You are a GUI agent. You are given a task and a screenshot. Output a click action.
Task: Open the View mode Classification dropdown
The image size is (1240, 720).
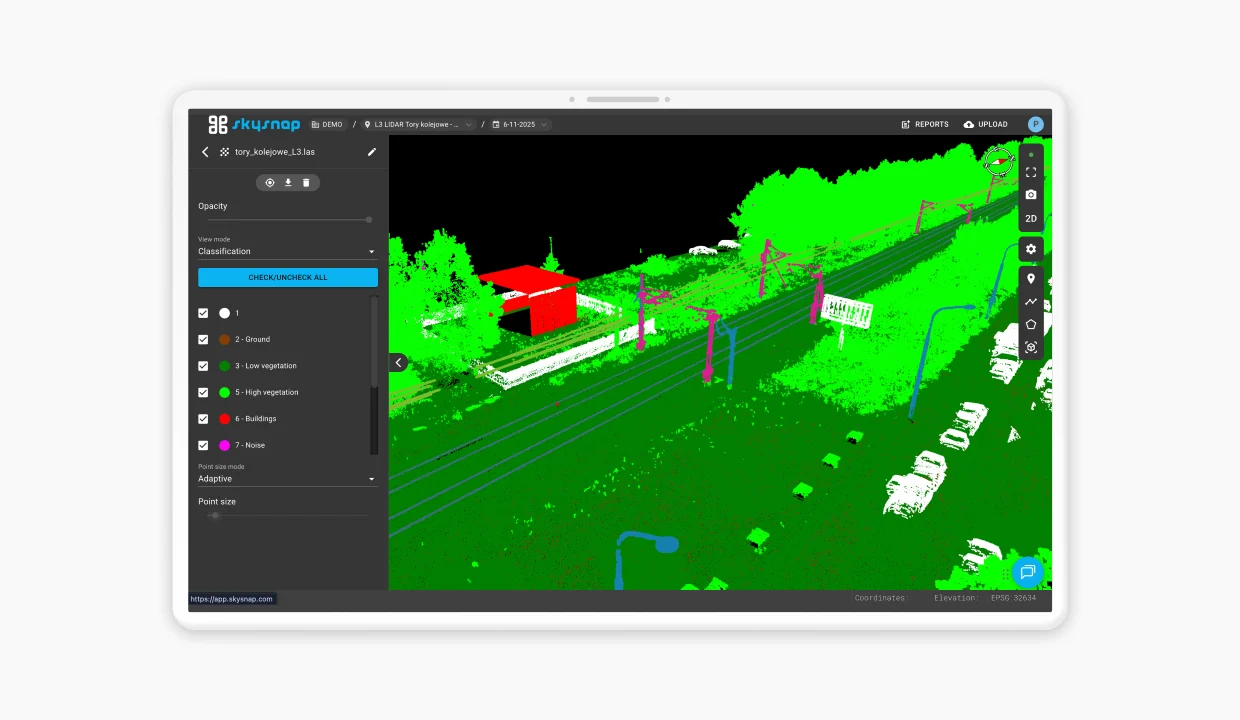pyautogui.click(x=287, y=252)
